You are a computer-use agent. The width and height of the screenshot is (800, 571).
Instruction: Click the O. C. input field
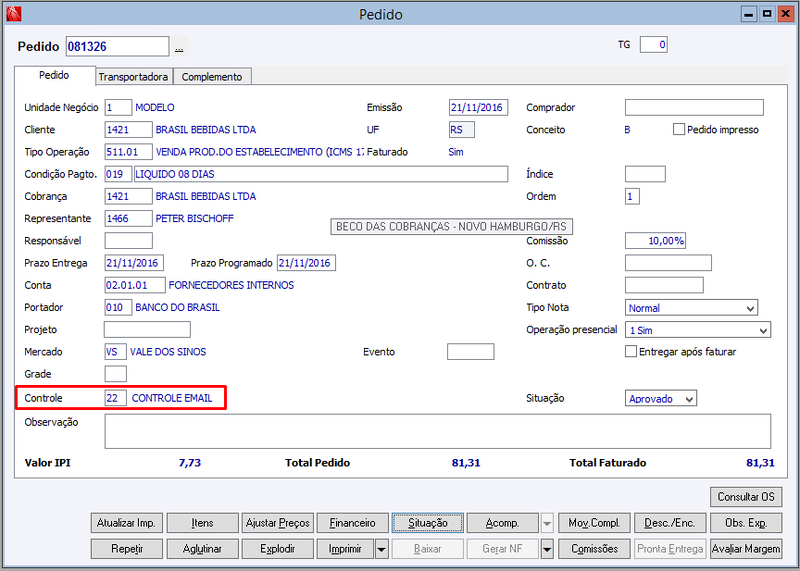point(668,263)
